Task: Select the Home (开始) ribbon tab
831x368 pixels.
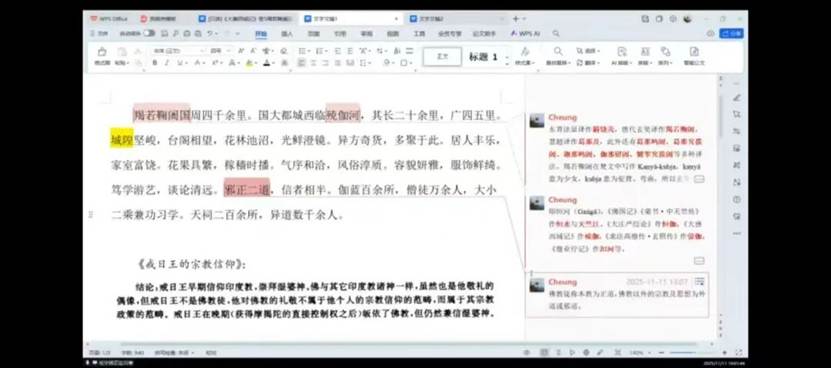Action: 261,33
